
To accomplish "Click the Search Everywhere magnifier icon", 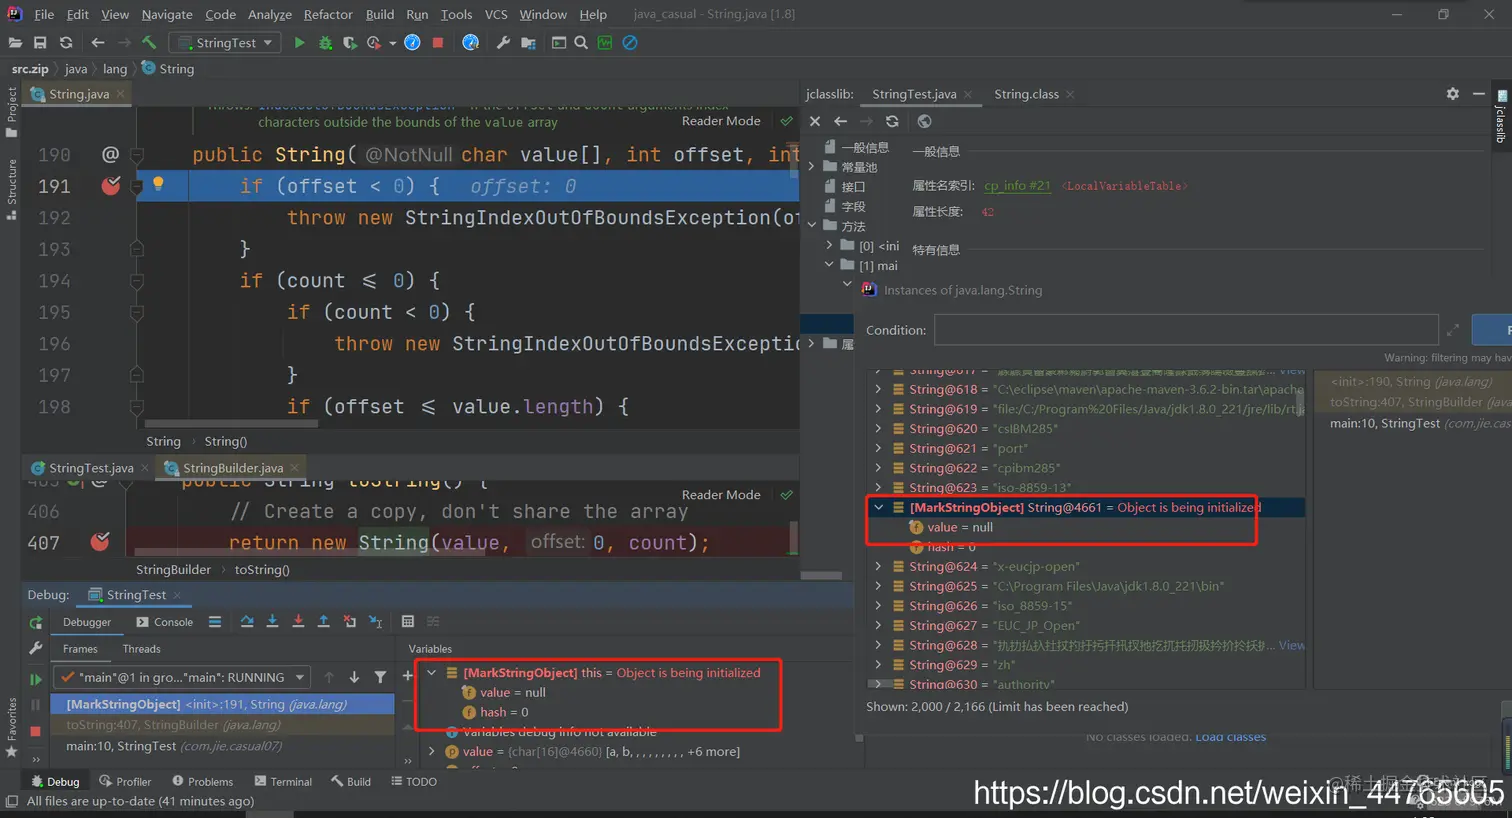I will 581,43.
